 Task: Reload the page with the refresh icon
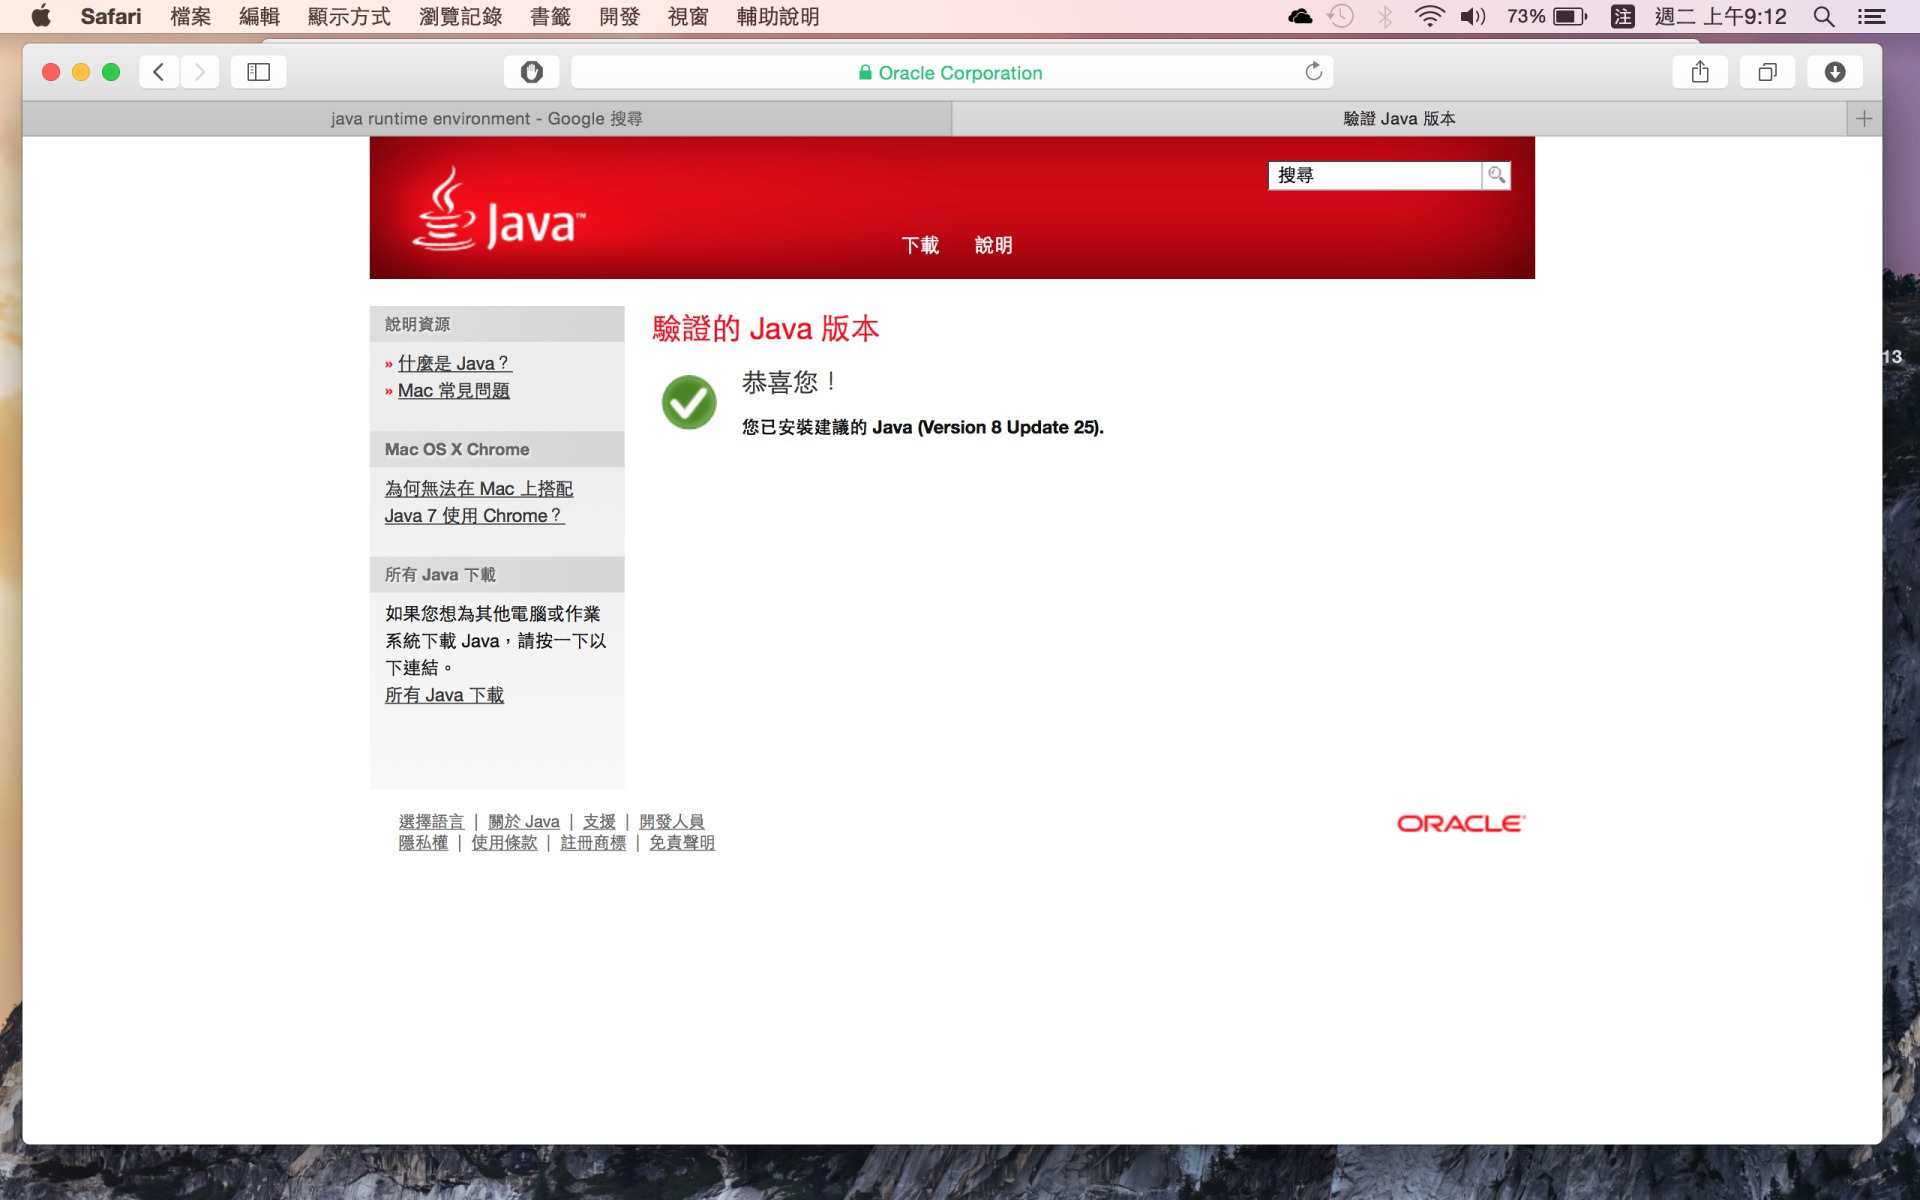click(x=1313, y=72)
